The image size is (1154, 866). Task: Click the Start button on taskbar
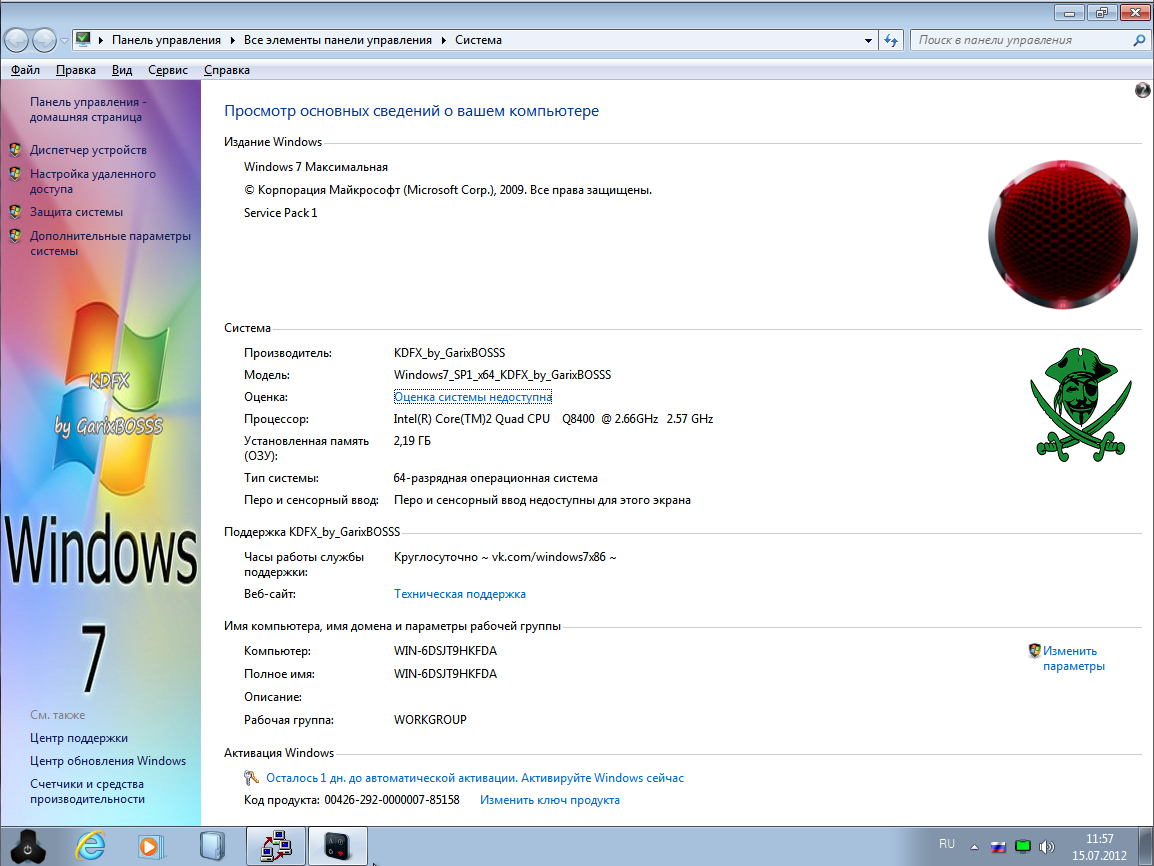(28, 846)
